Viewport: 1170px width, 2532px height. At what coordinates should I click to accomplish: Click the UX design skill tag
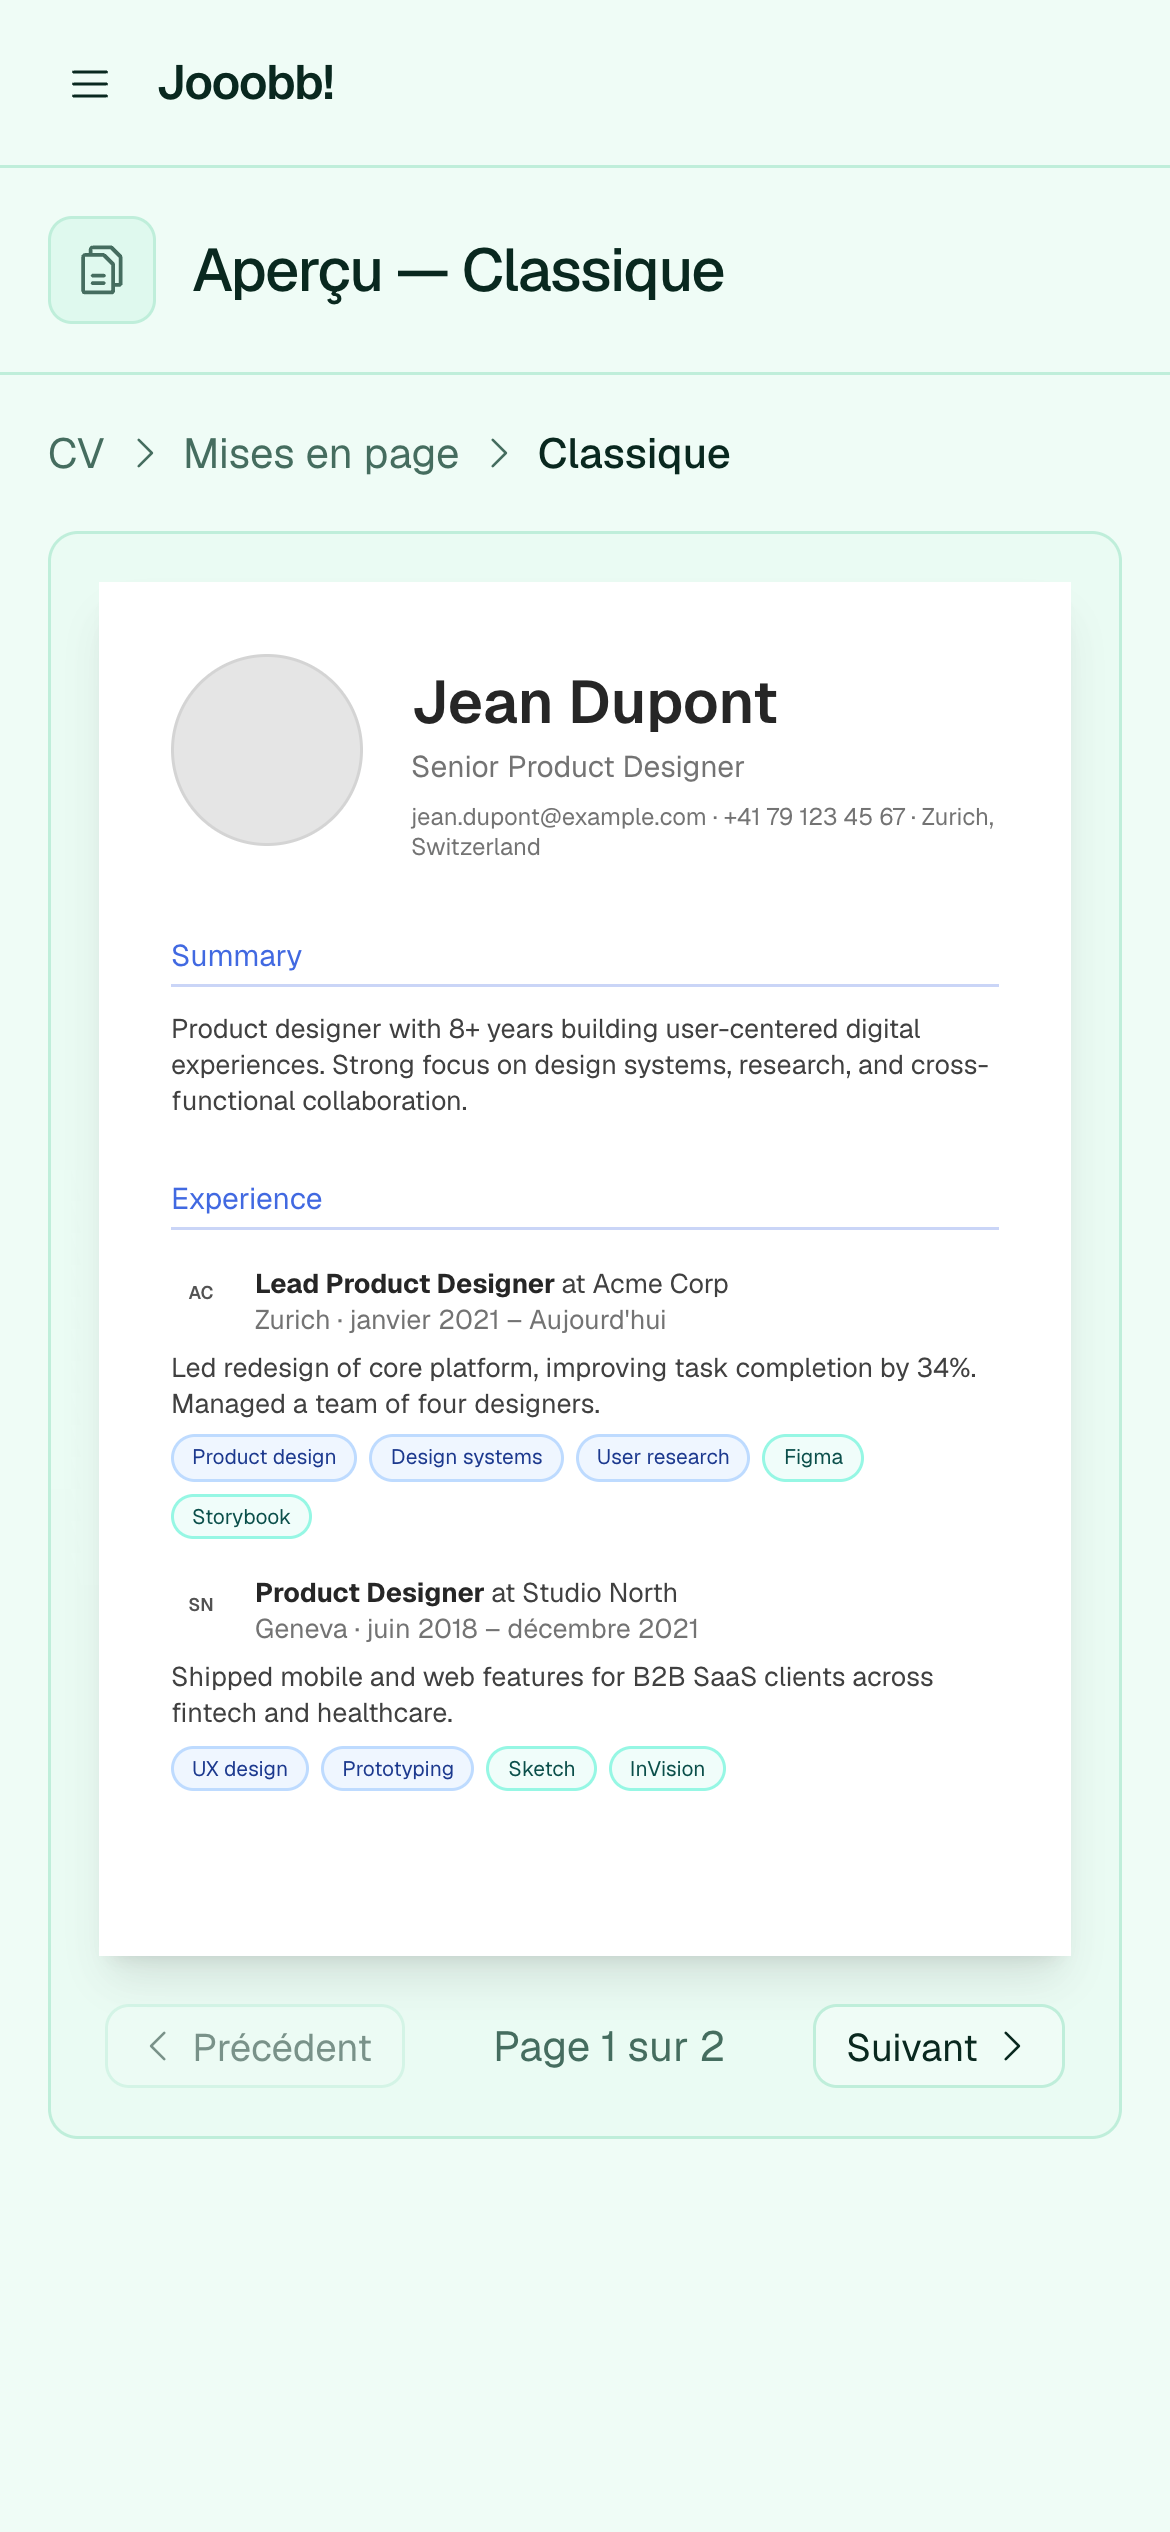tap(240, 1769)
